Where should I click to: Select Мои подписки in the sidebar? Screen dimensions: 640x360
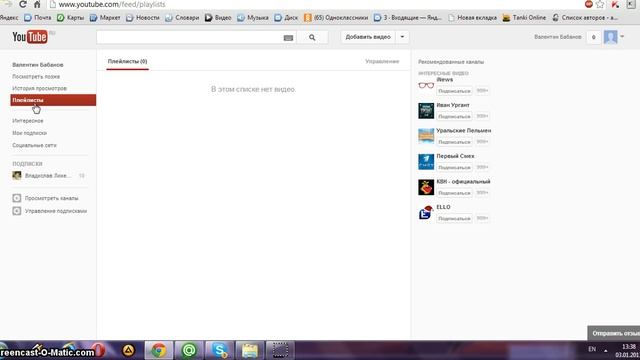coord(29,133)
